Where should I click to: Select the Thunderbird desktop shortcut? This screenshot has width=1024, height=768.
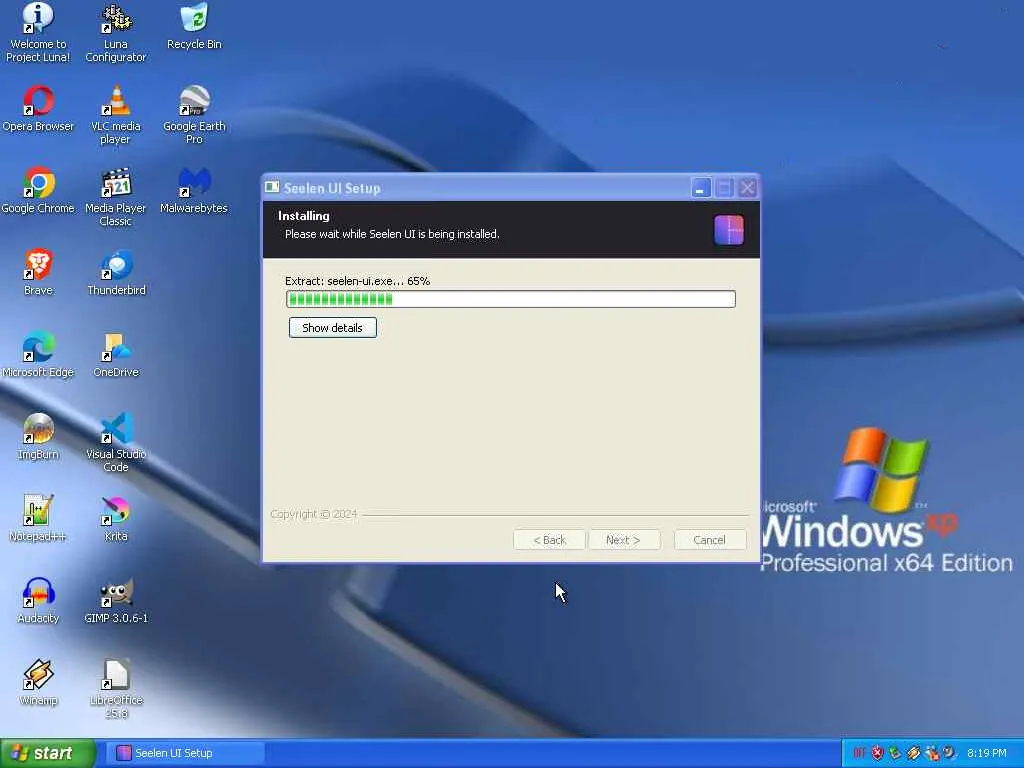pos(116,272)
